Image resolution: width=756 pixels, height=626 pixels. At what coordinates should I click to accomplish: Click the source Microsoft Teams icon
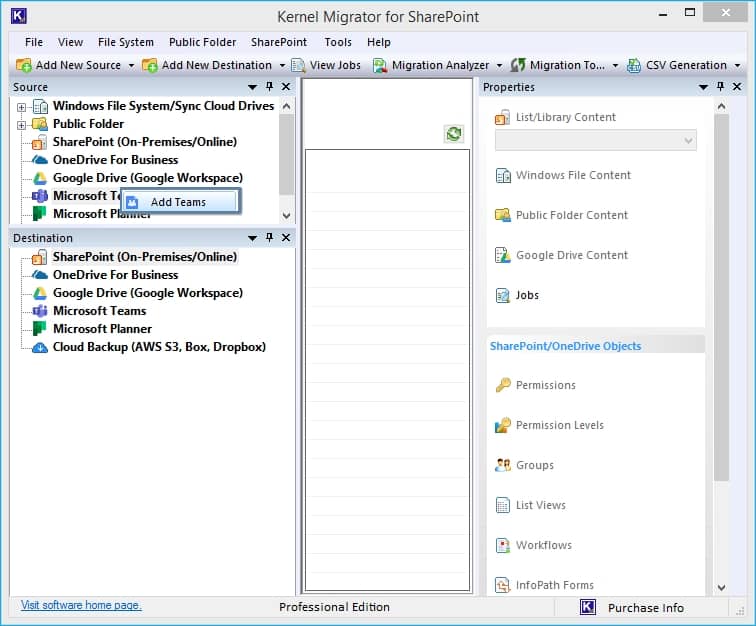click(40, 196)
